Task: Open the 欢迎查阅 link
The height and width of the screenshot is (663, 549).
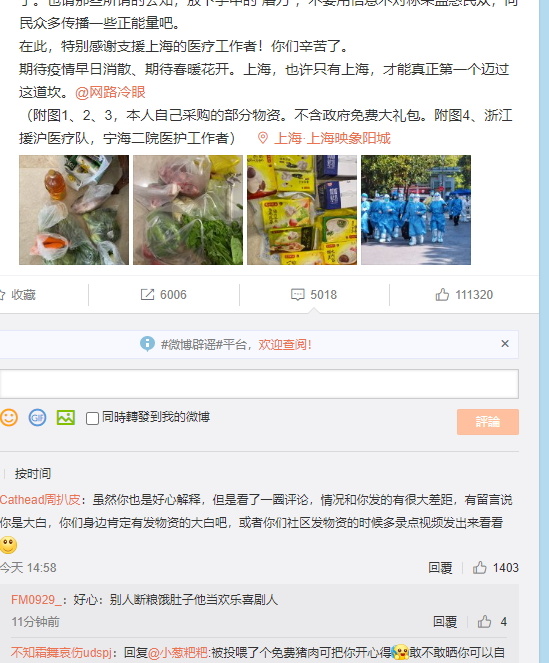Action: tap(285, 345)
